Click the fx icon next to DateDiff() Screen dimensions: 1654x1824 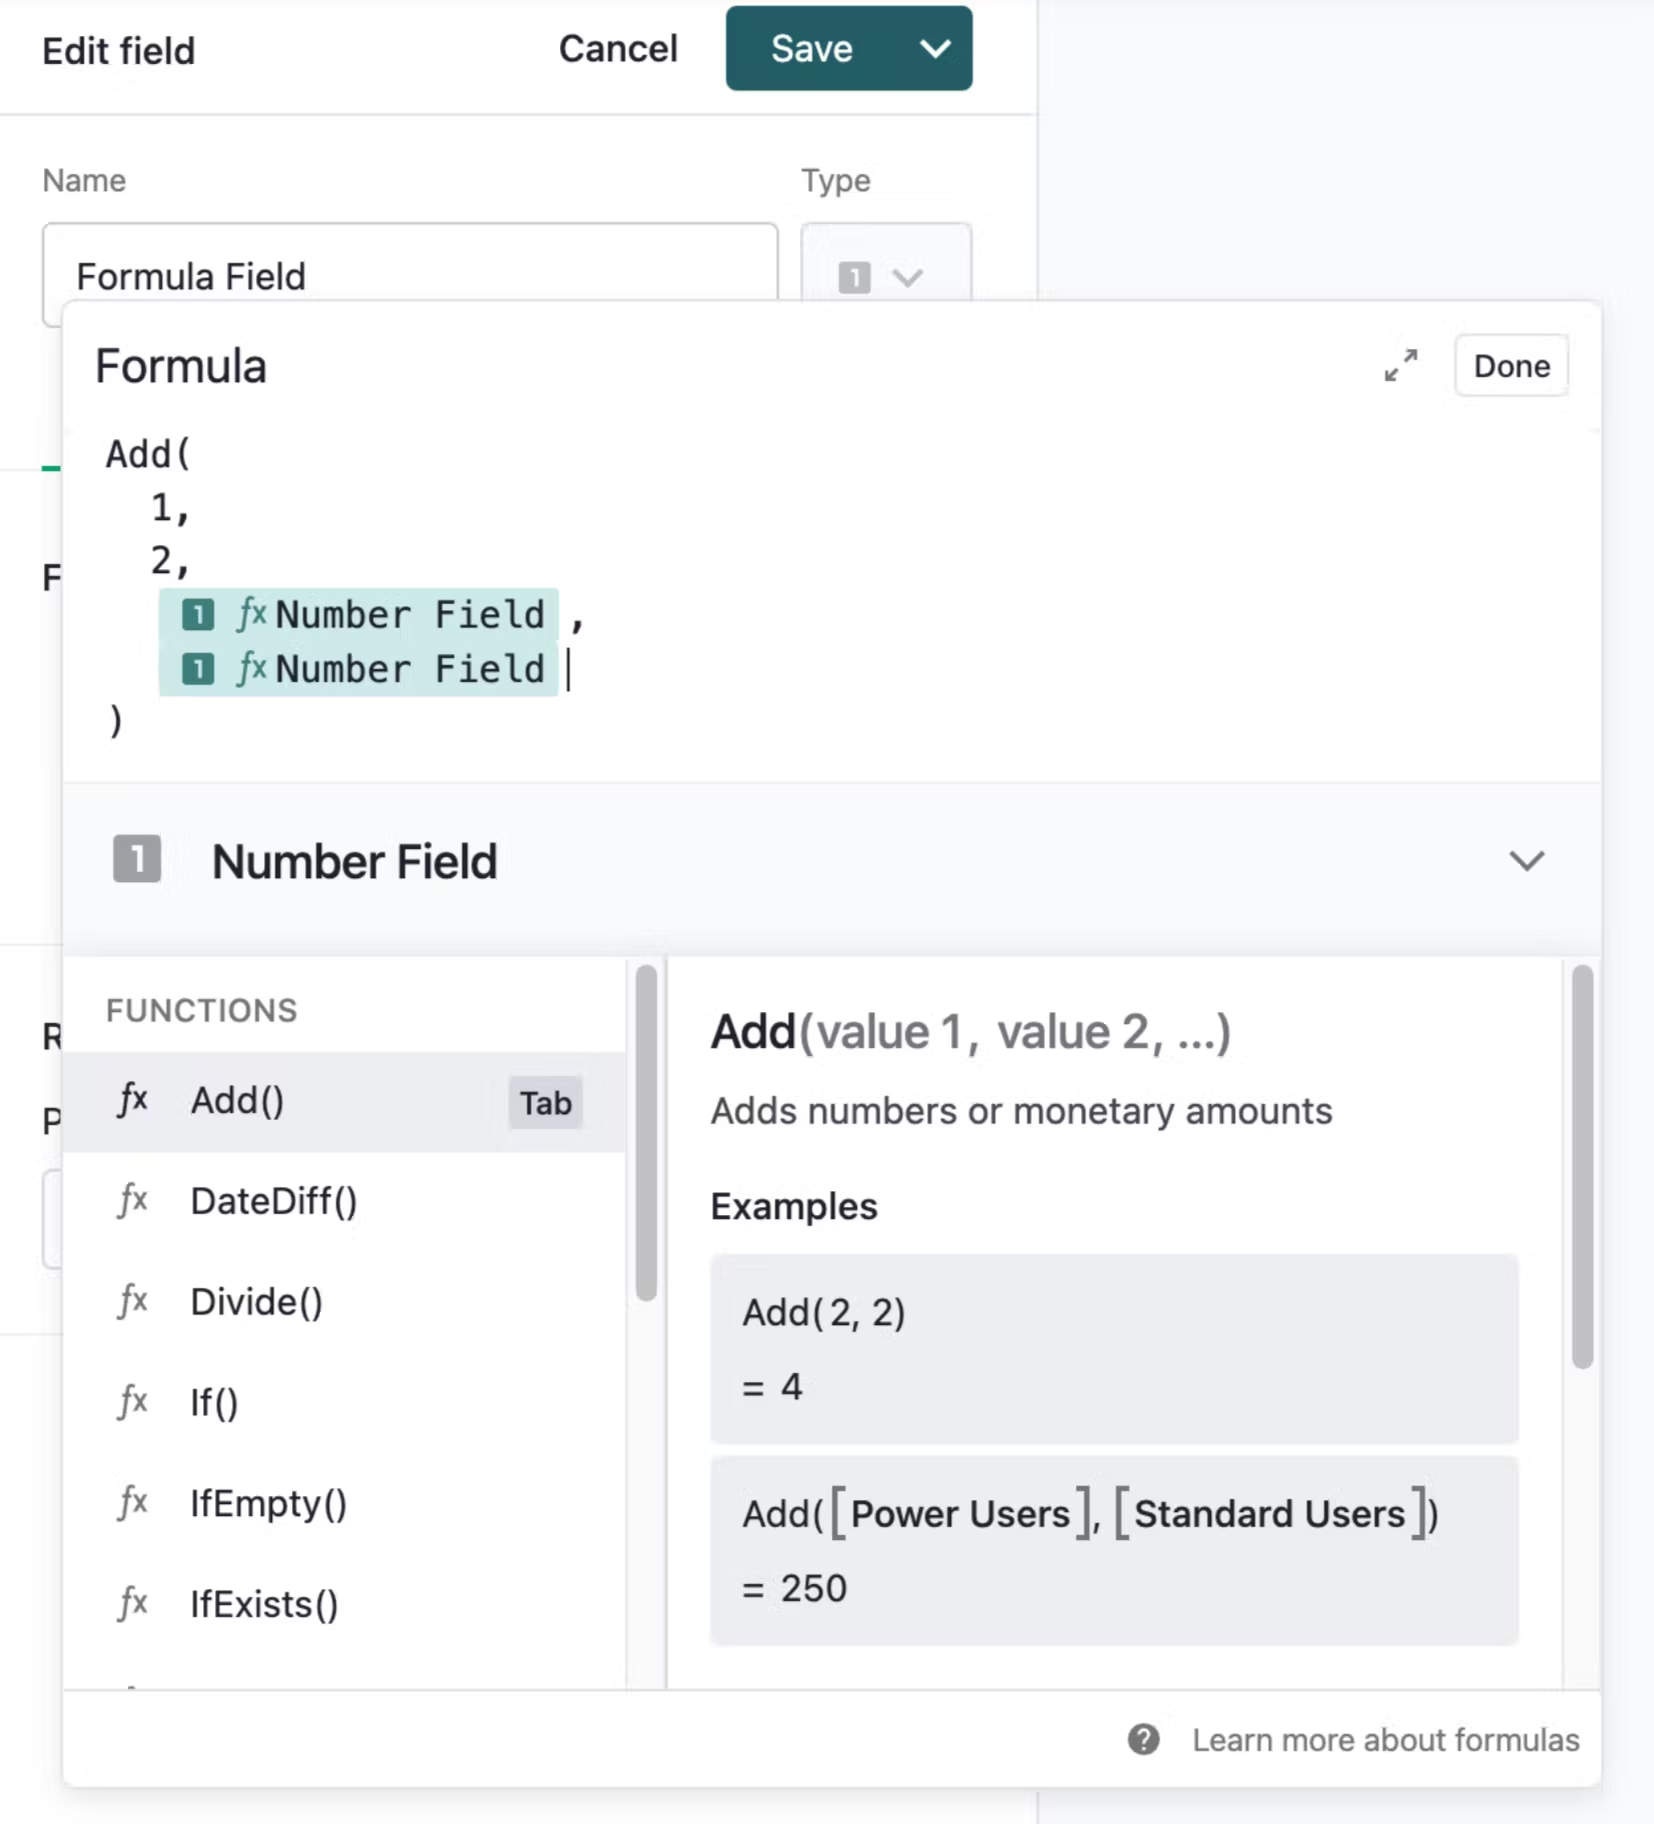[133, 1200]
